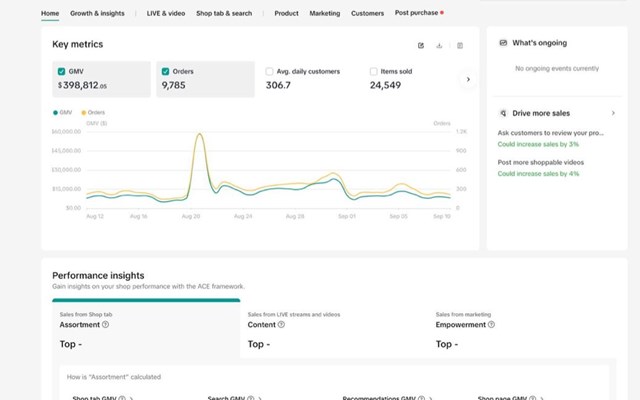Click the Sep 01 axis label
Screen dimensions: 640x400
coord(347,216)
